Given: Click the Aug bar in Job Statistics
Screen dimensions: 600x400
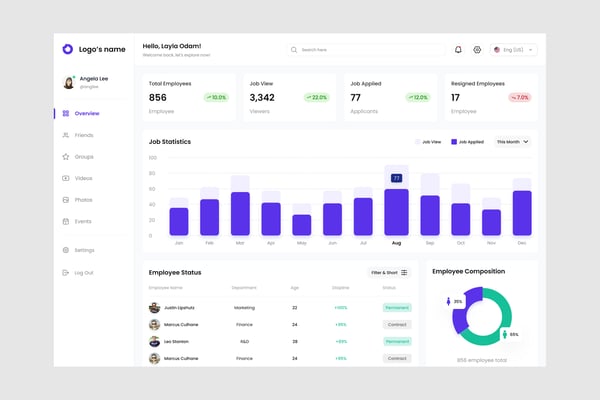Looking at the screenshot, I should click(x=396, y=212).
